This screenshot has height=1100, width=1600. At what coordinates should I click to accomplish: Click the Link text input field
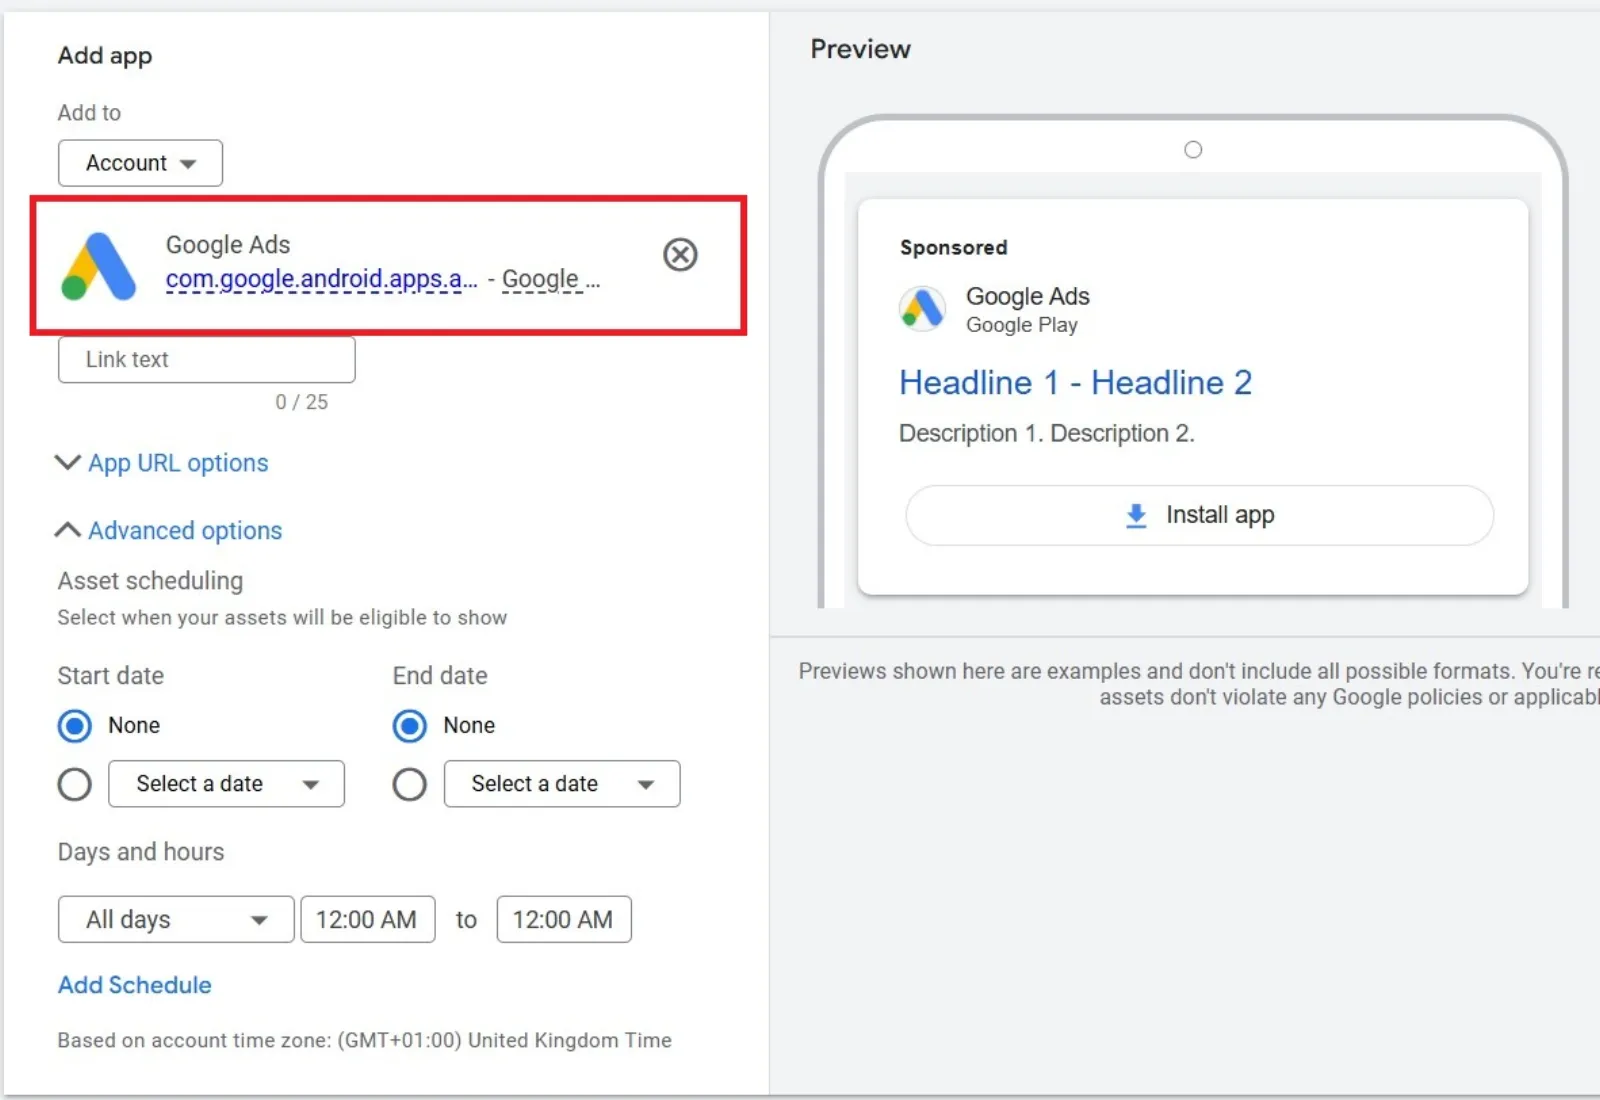[207, 360]
